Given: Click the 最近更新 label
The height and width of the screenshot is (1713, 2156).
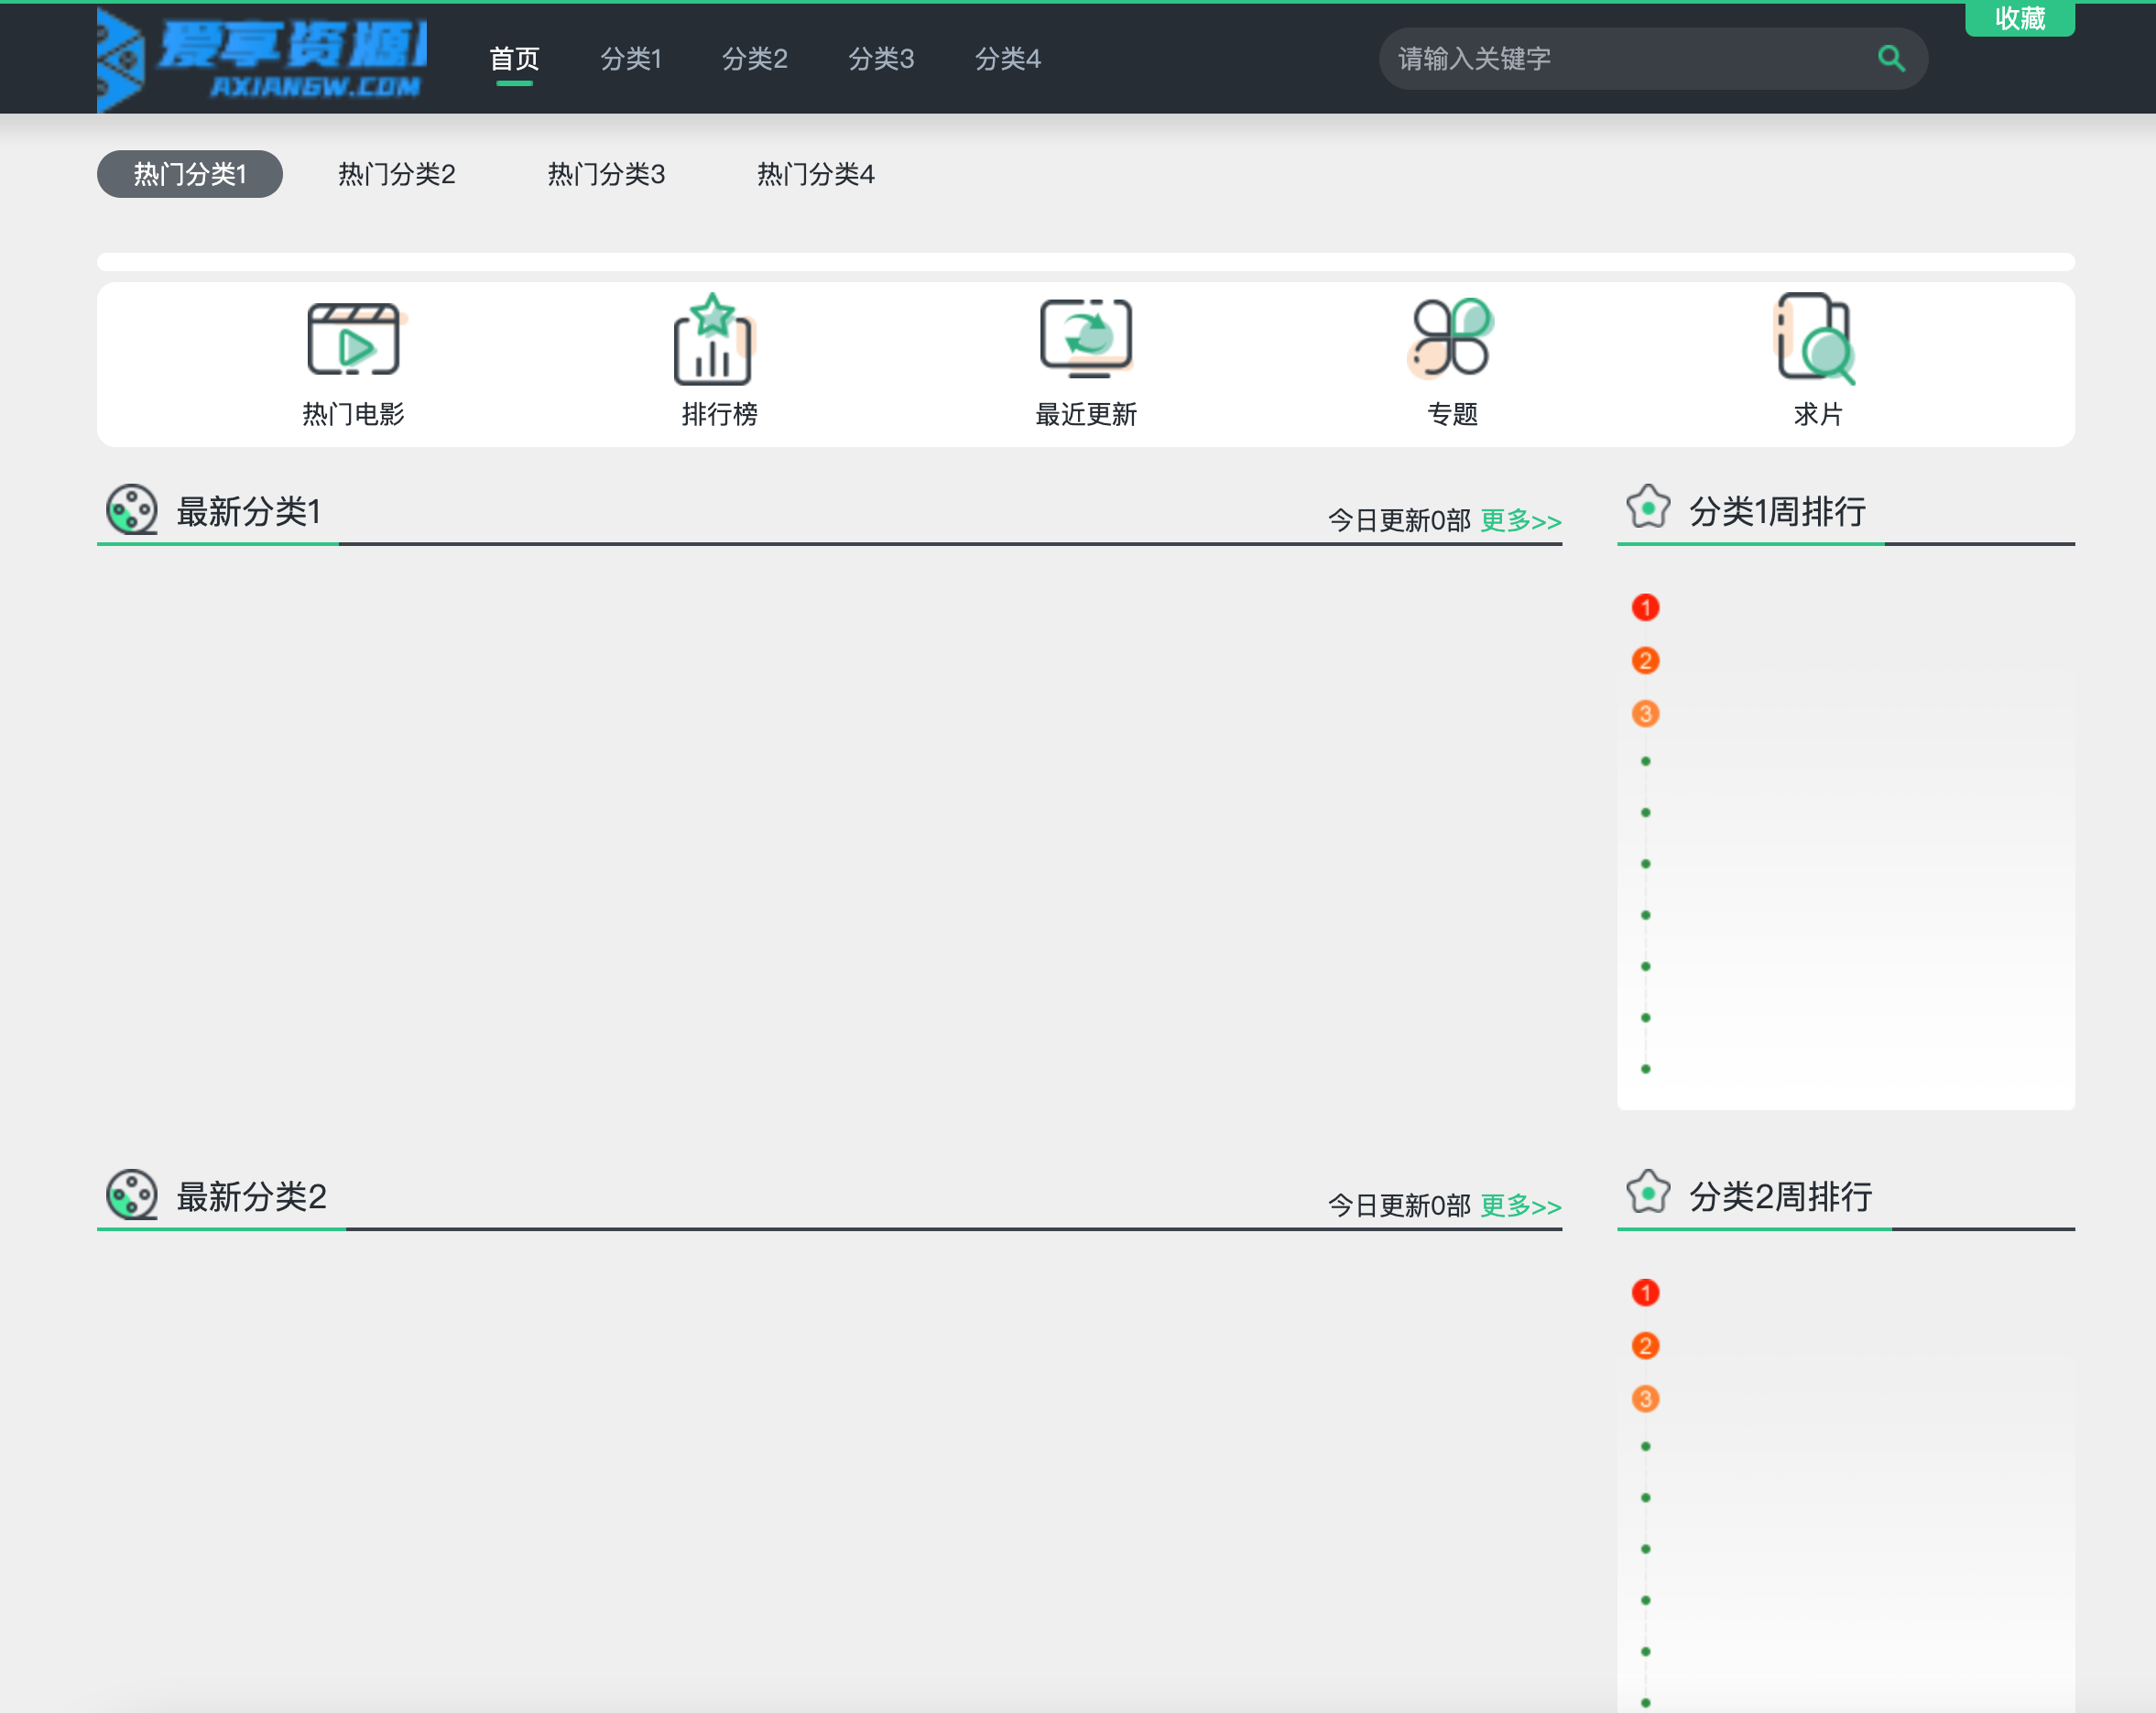Looking at the screenshot, I should coord(1086,414).
